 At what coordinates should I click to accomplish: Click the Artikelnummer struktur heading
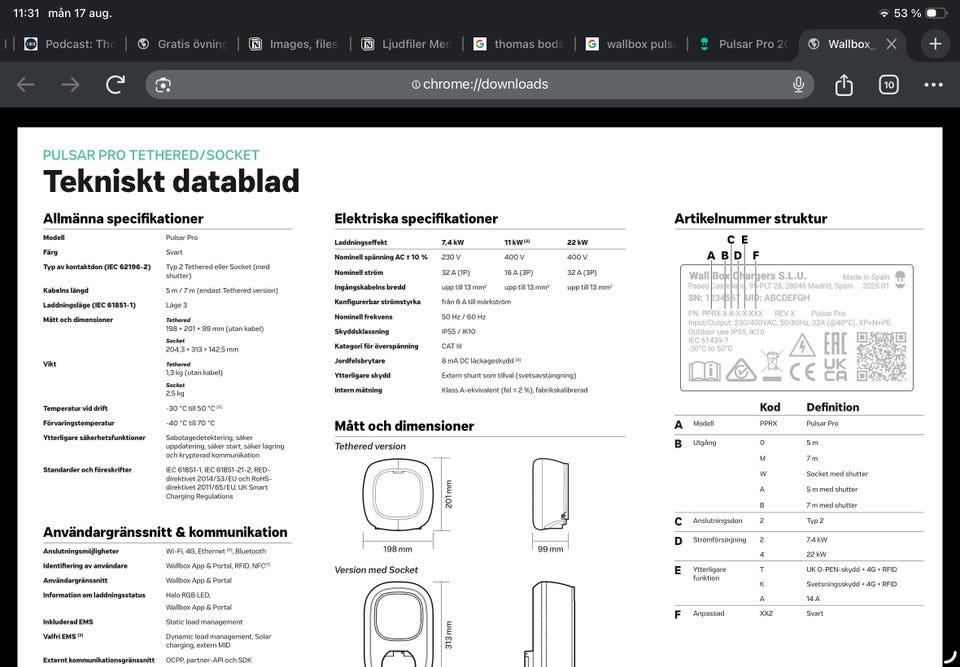click(x=751, y=219)
